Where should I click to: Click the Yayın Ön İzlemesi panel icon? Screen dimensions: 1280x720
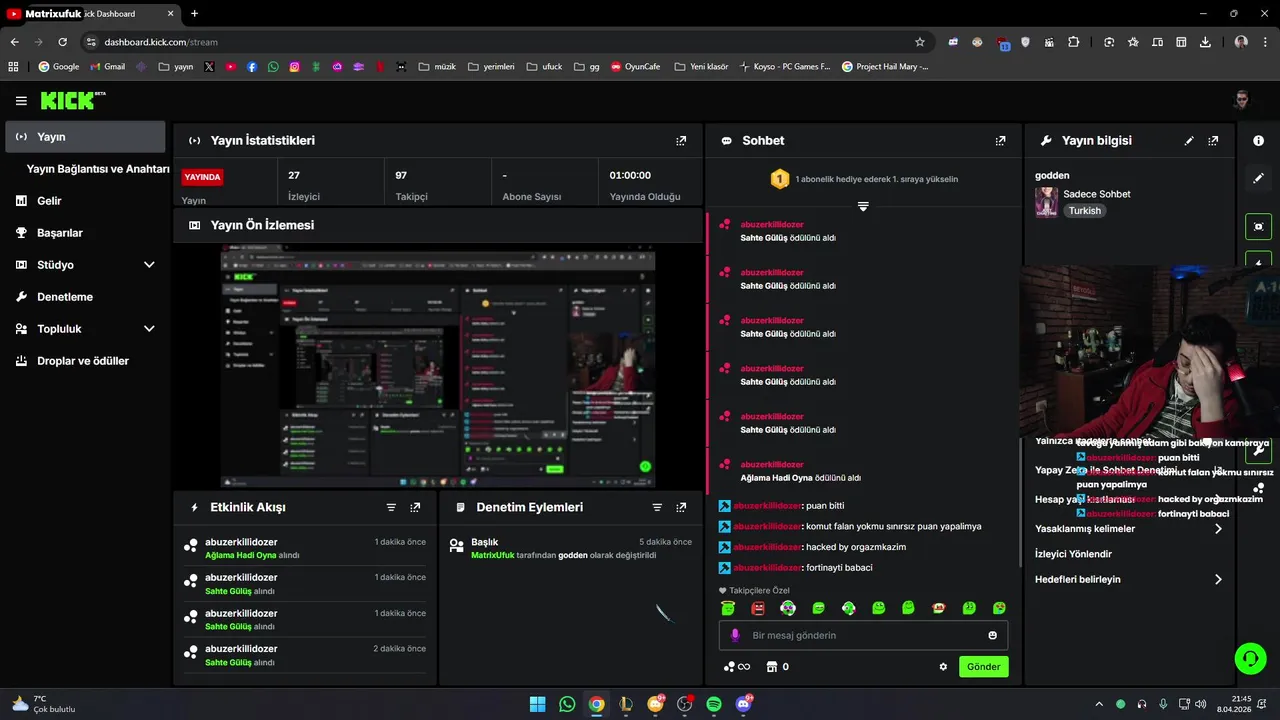[x=195, y=226]
